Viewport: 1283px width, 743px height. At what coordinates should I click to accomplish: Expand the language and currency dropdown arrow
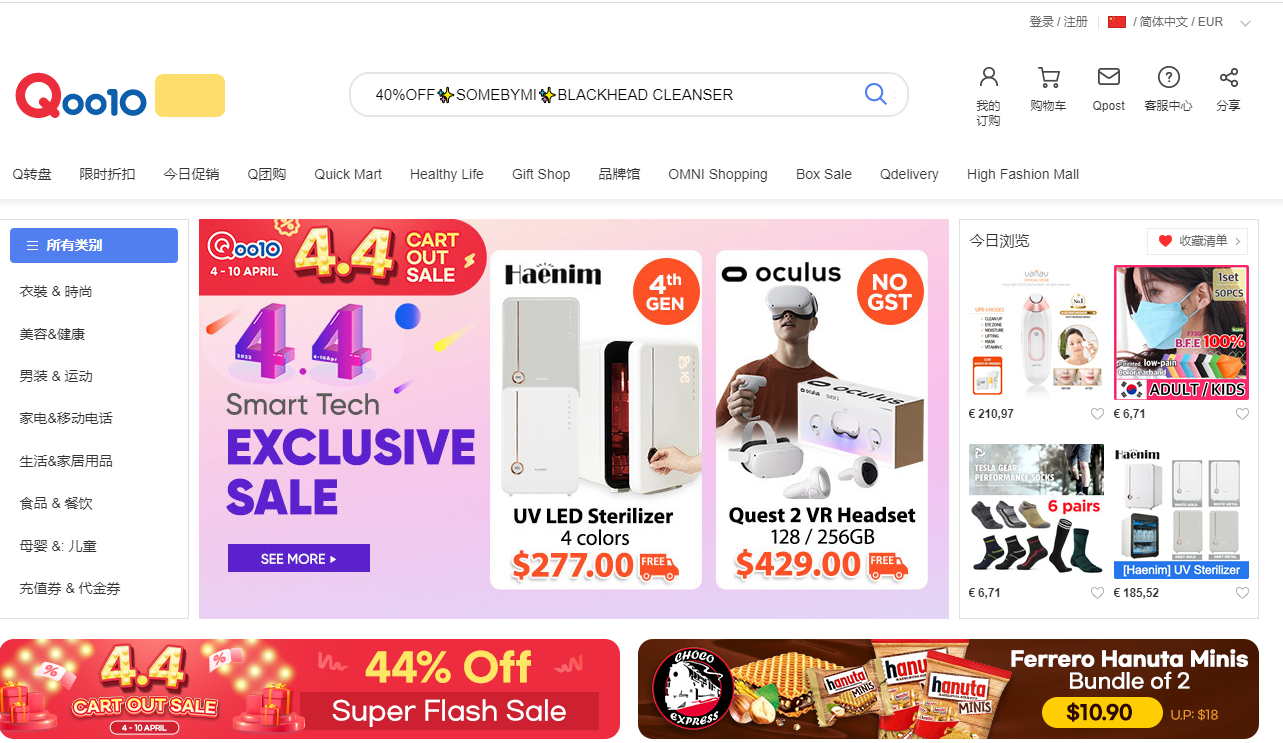tap(1245, 23)
